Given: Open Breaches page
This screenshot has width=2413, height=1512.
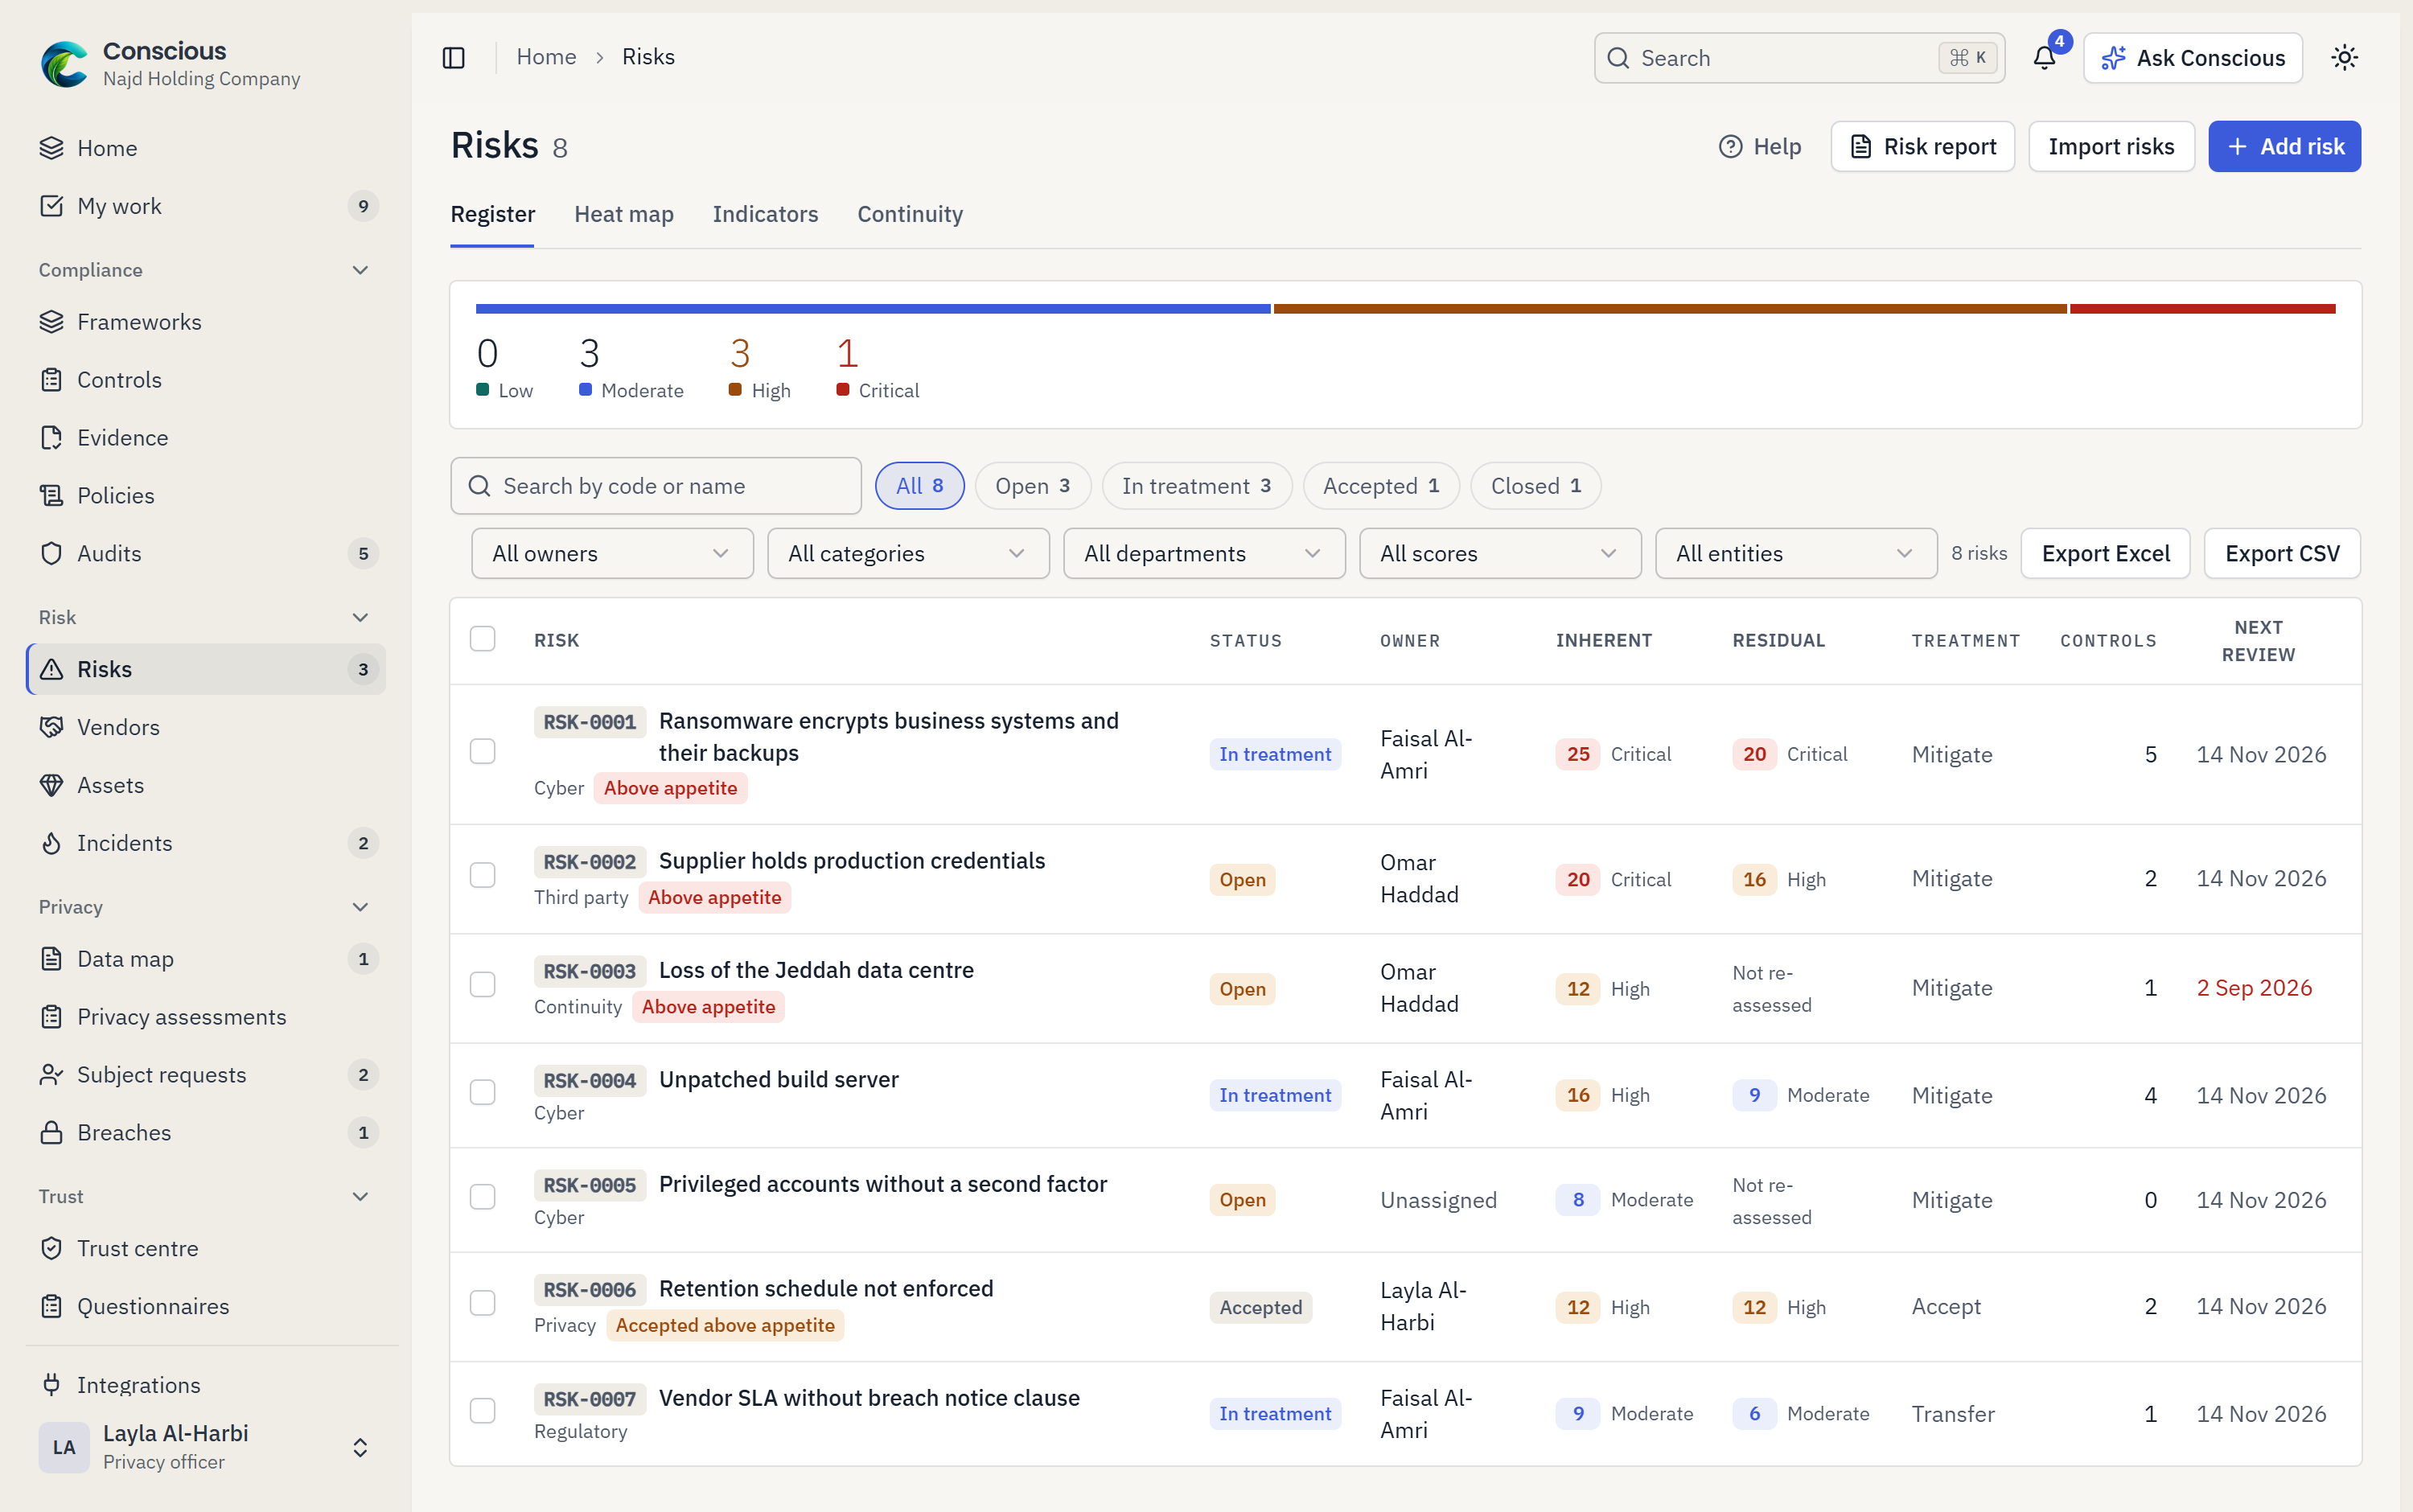Looking at the screenshot, I should point(205,1133).
